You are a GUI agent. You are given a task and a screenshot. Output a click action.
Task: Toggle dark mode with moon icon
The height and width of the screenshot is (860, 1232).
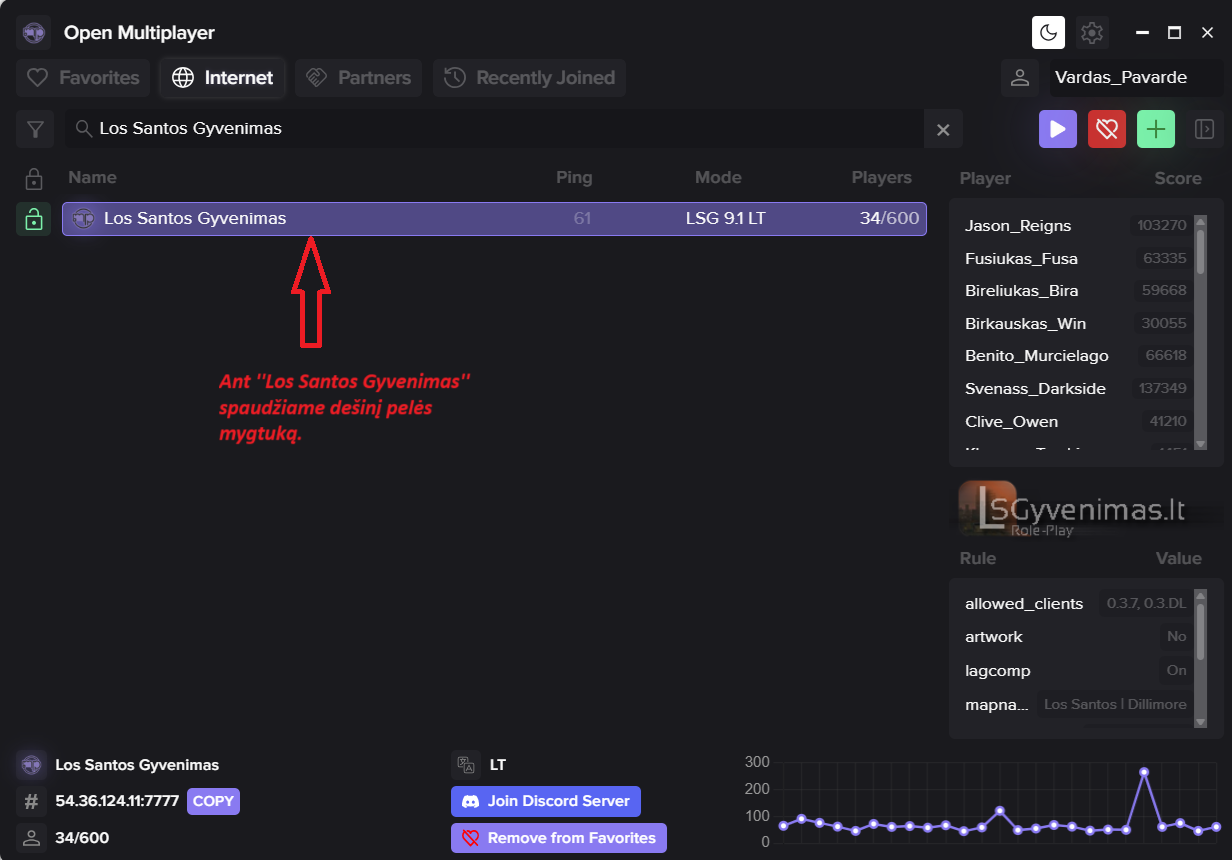point(1048,33)
